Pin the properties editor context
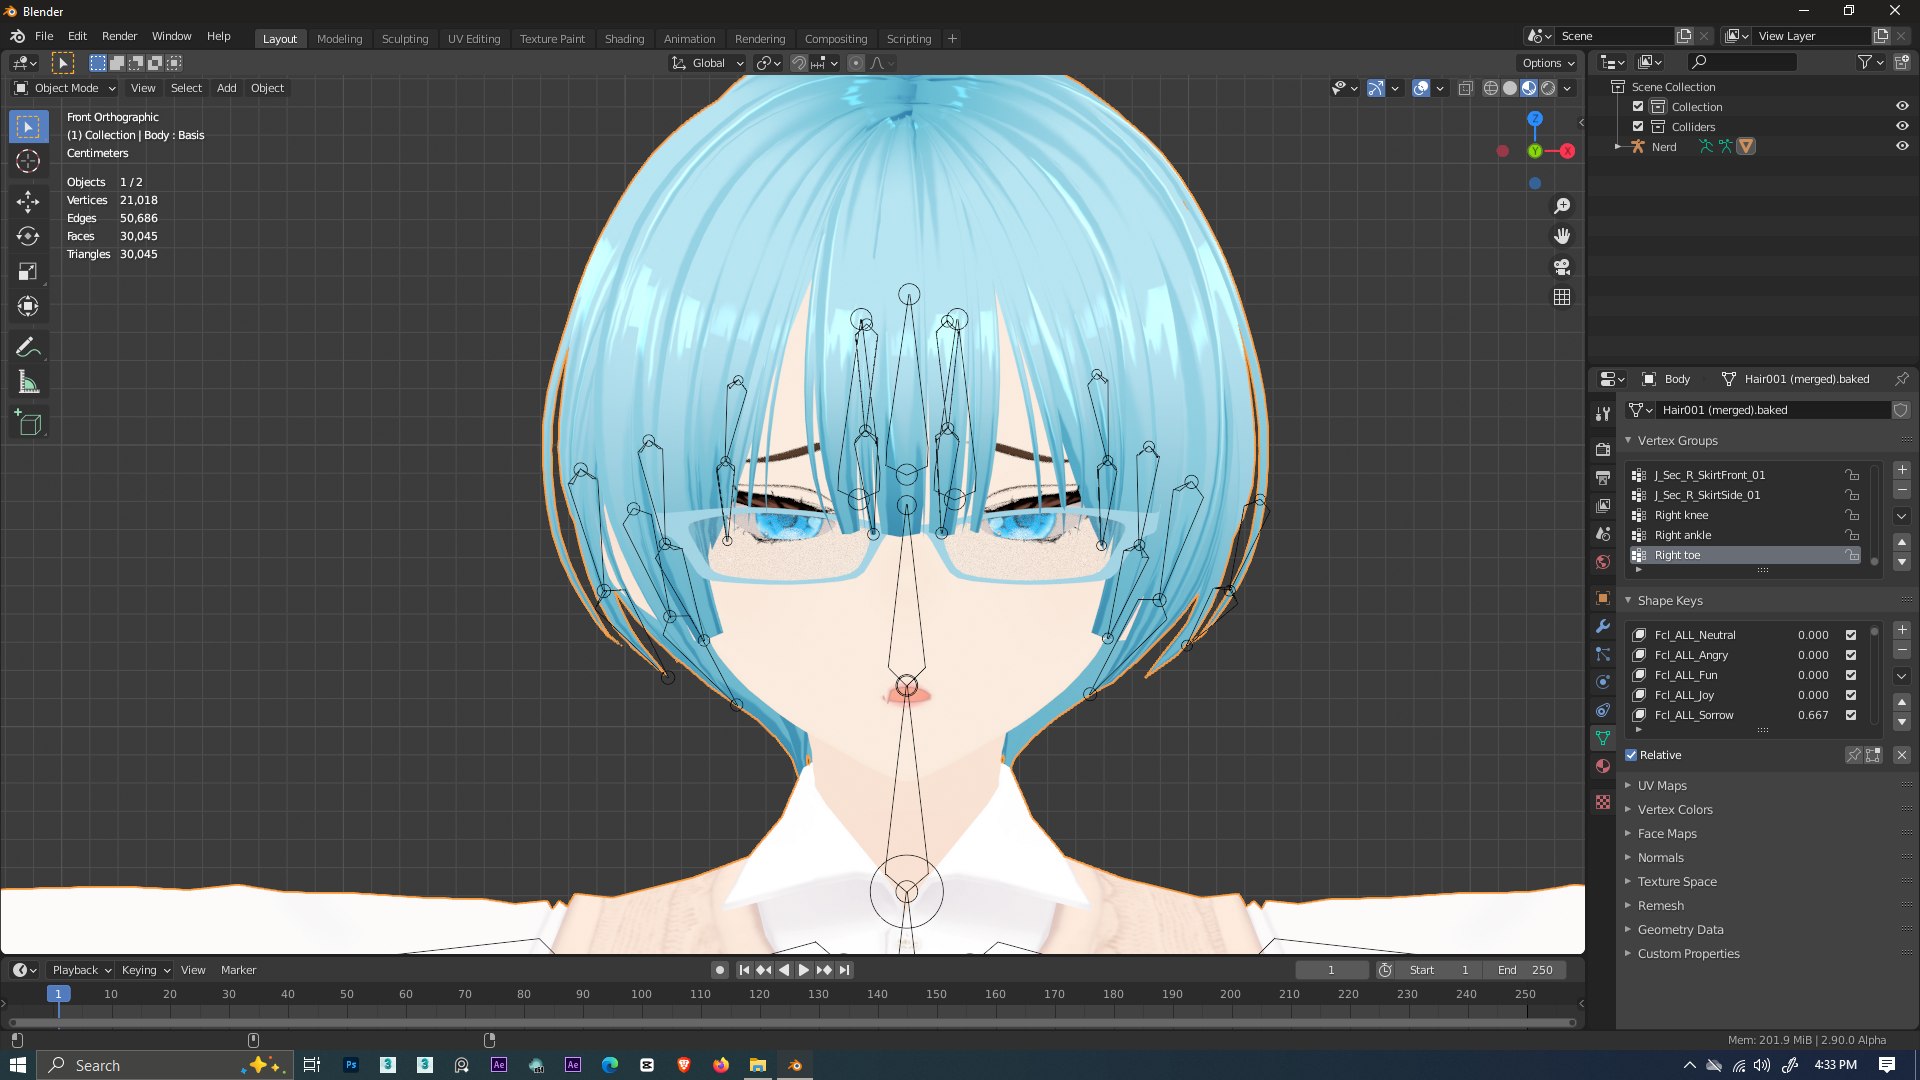 click(1901, 379)
